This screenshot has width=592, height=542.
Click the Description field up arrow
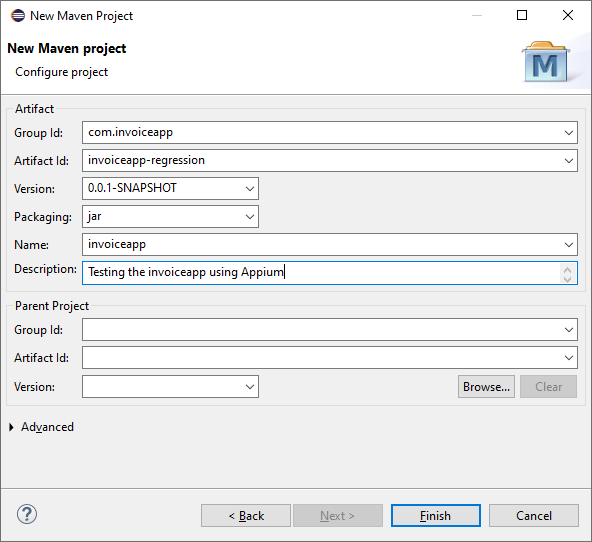point(567,269)
